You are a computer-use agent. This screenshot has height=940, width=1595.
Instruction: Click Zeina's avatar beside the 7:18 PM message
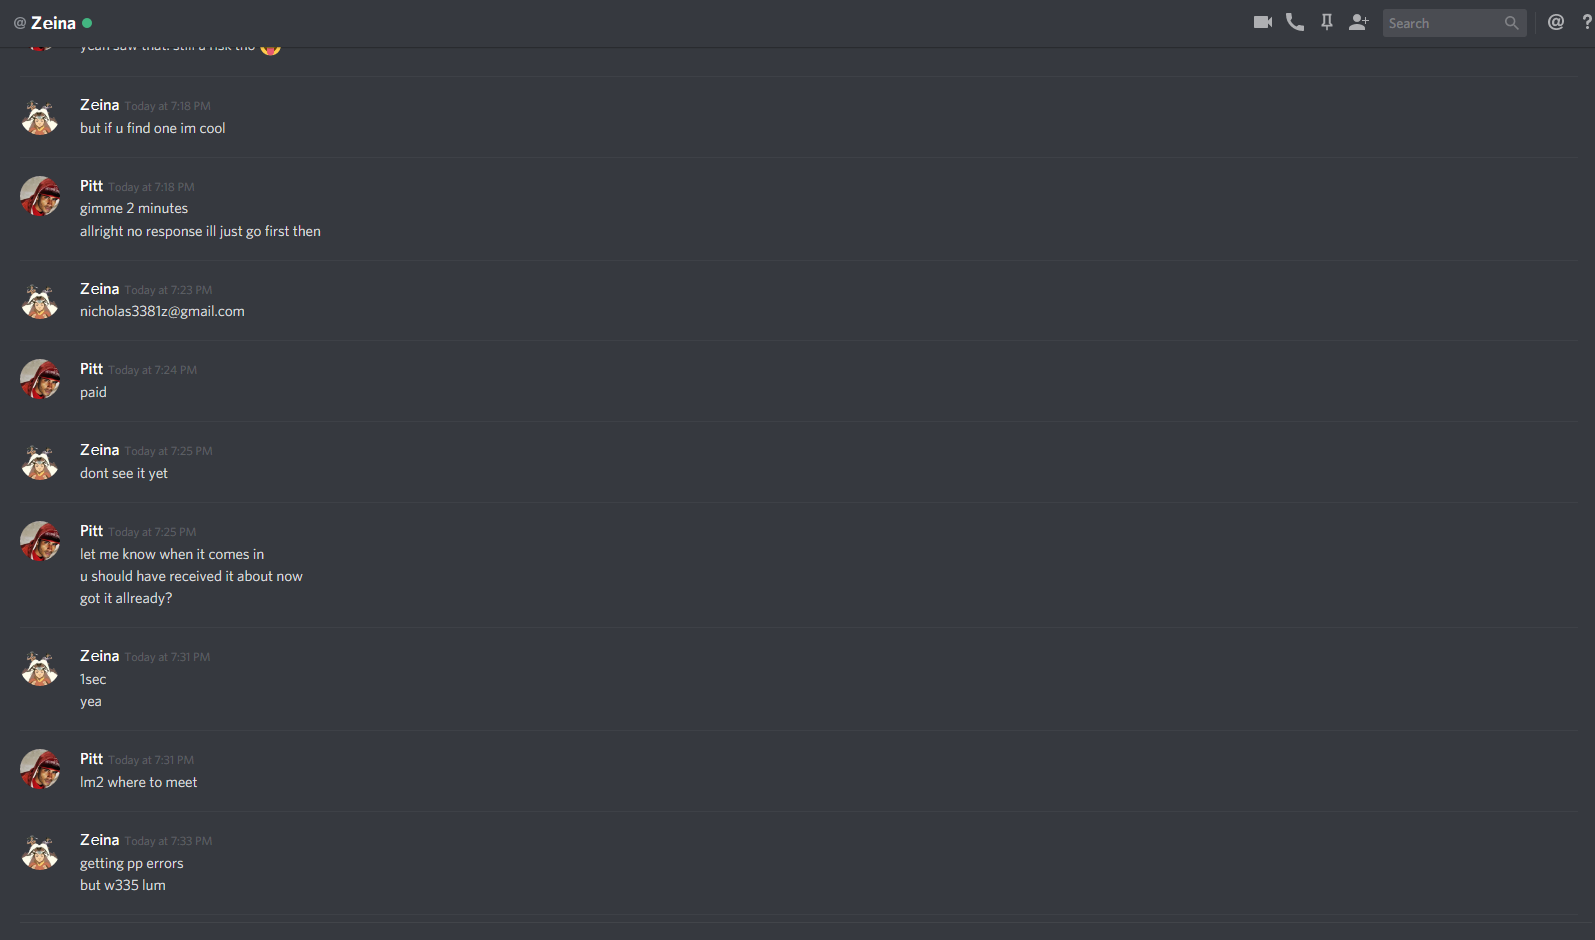[40, 116]
